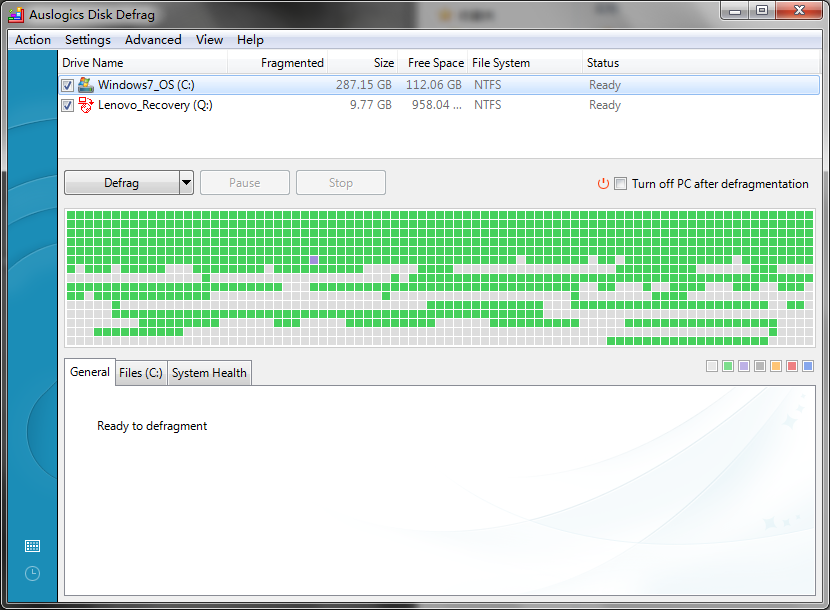Click the 287.15 GB size value

tap(364, 85)
